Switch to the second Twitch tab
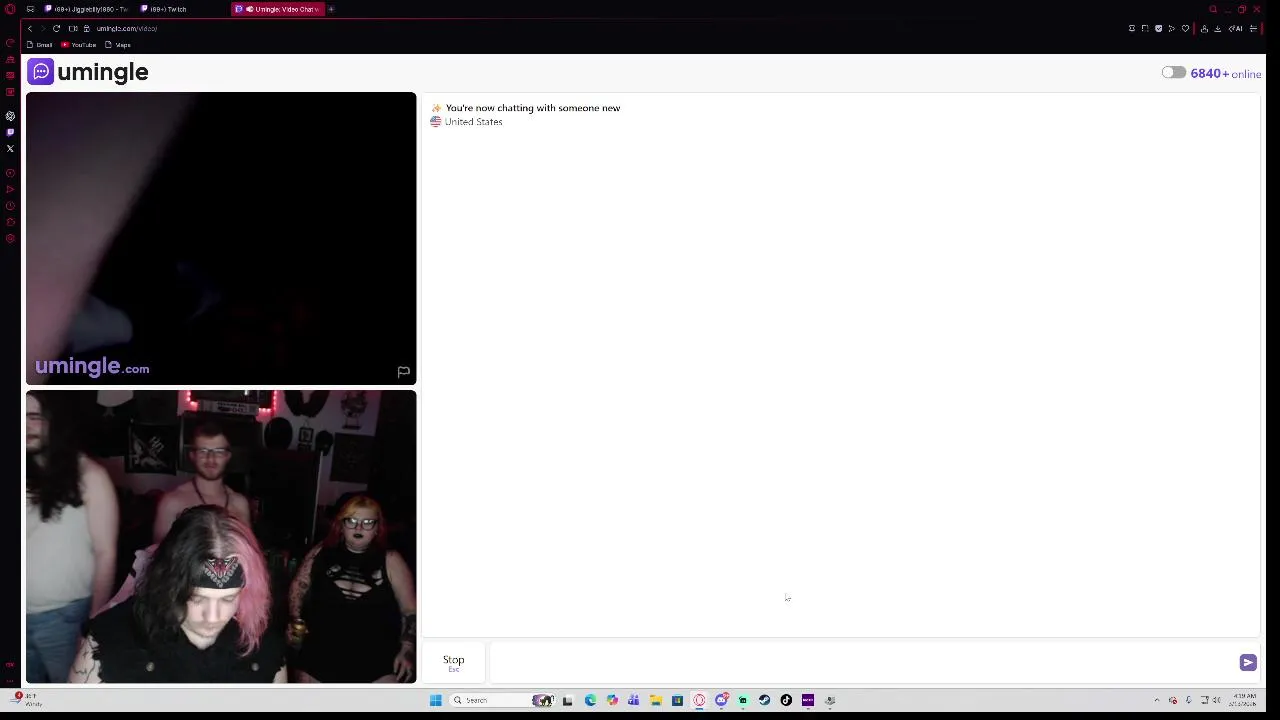Screen dimensions: 1280x720 click(165, 9)
